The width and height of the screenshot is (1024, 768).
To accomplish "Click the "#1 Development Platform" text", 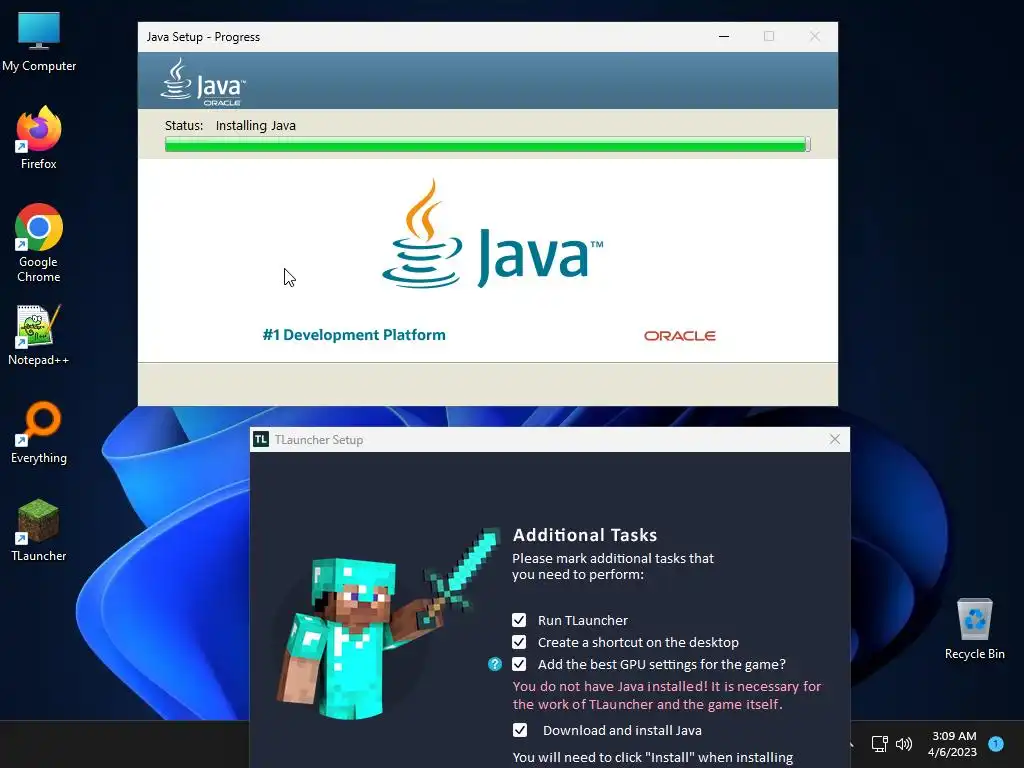I will point(354,335).
